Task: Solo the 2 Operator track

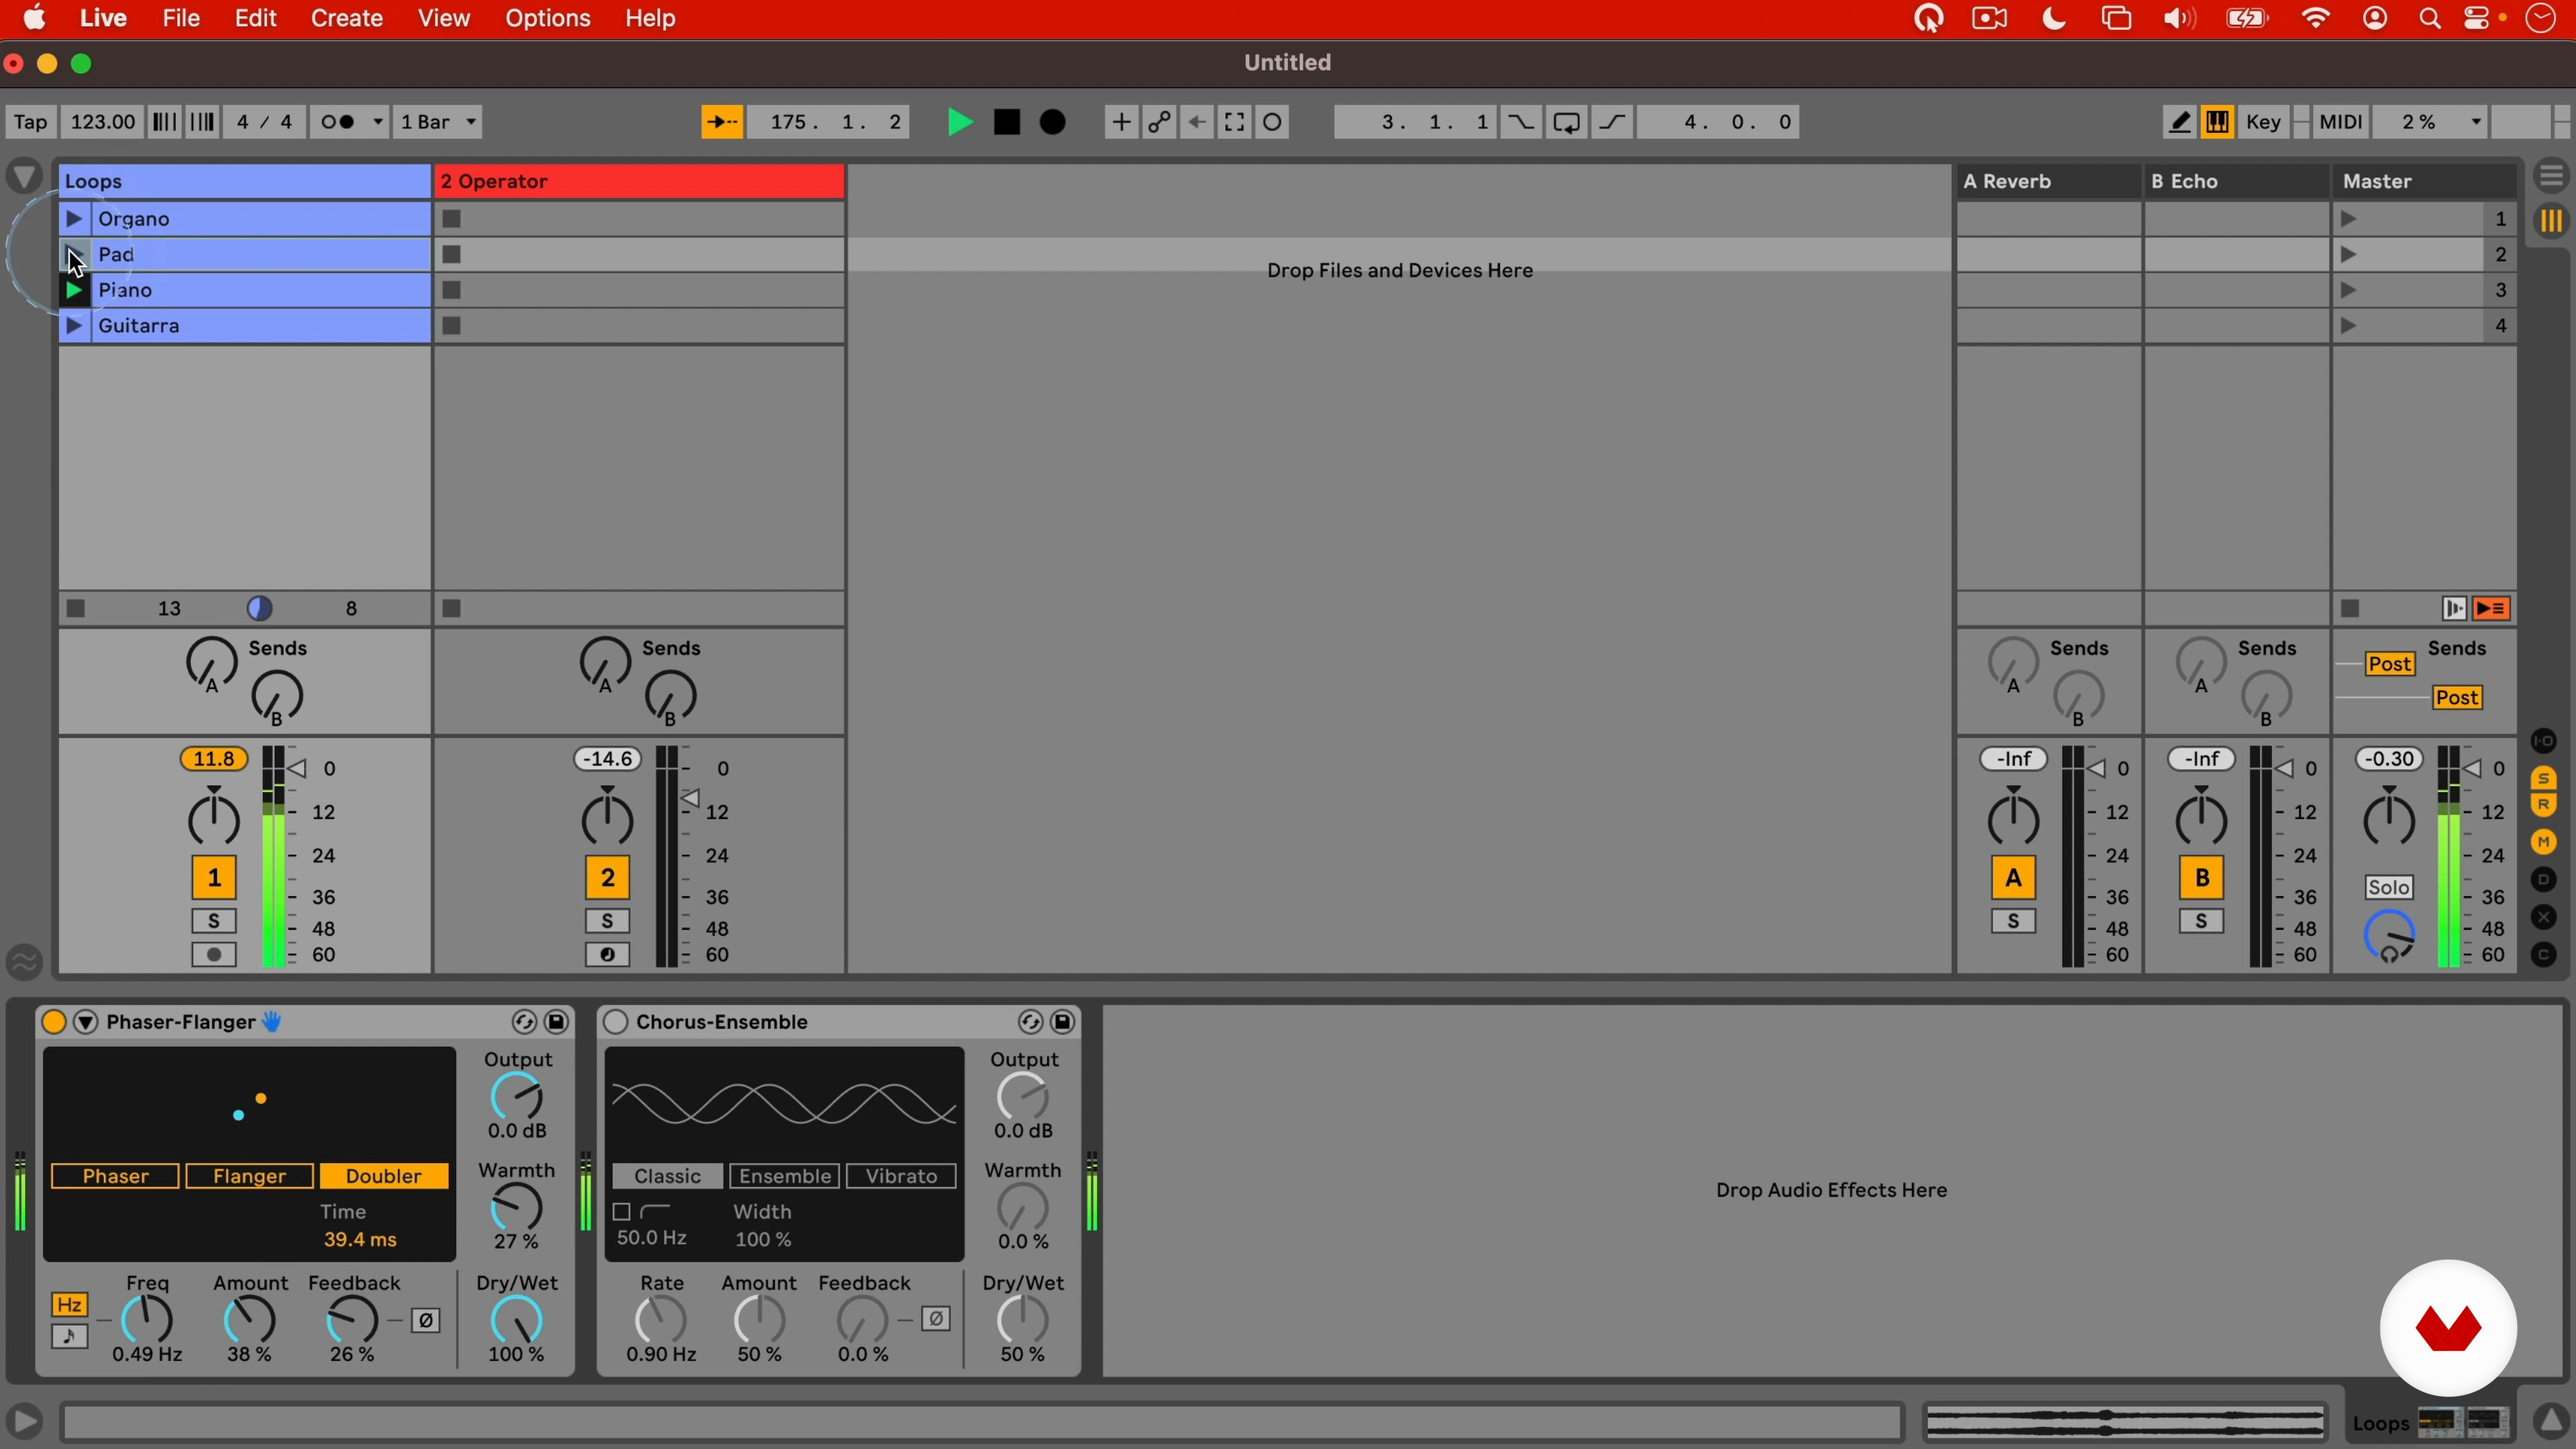Action: (607, 921)
